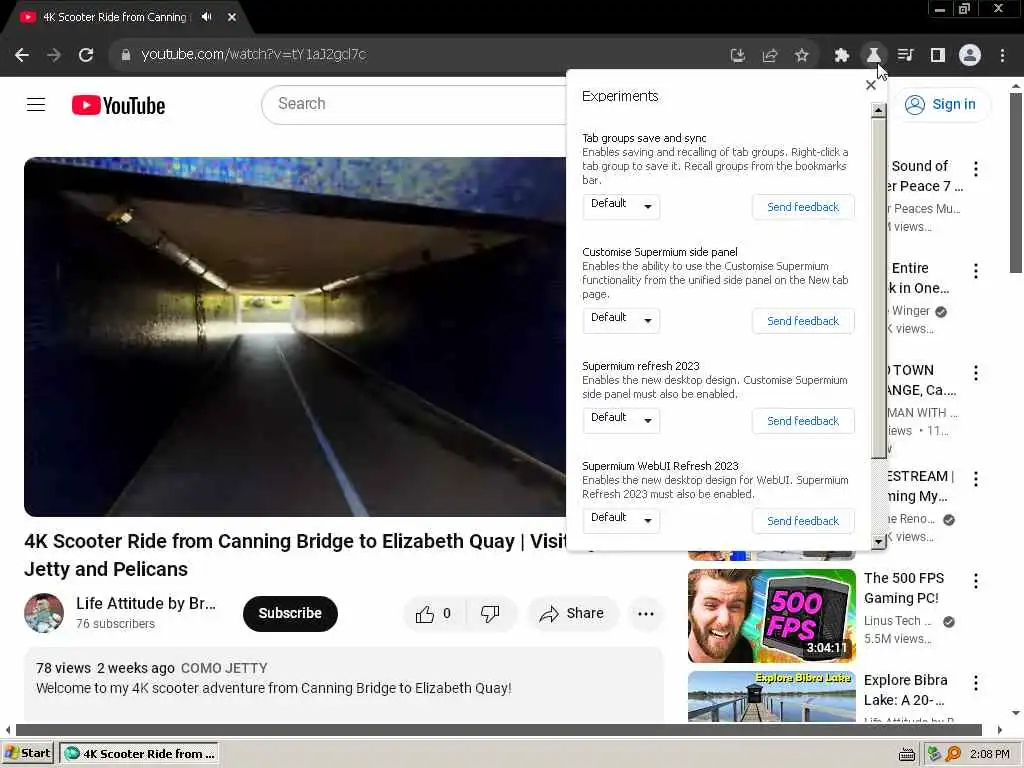This screenshot has width=1024, height=768.
Task: Open the orange magnifier tray icon
Action: pos(953,754)
